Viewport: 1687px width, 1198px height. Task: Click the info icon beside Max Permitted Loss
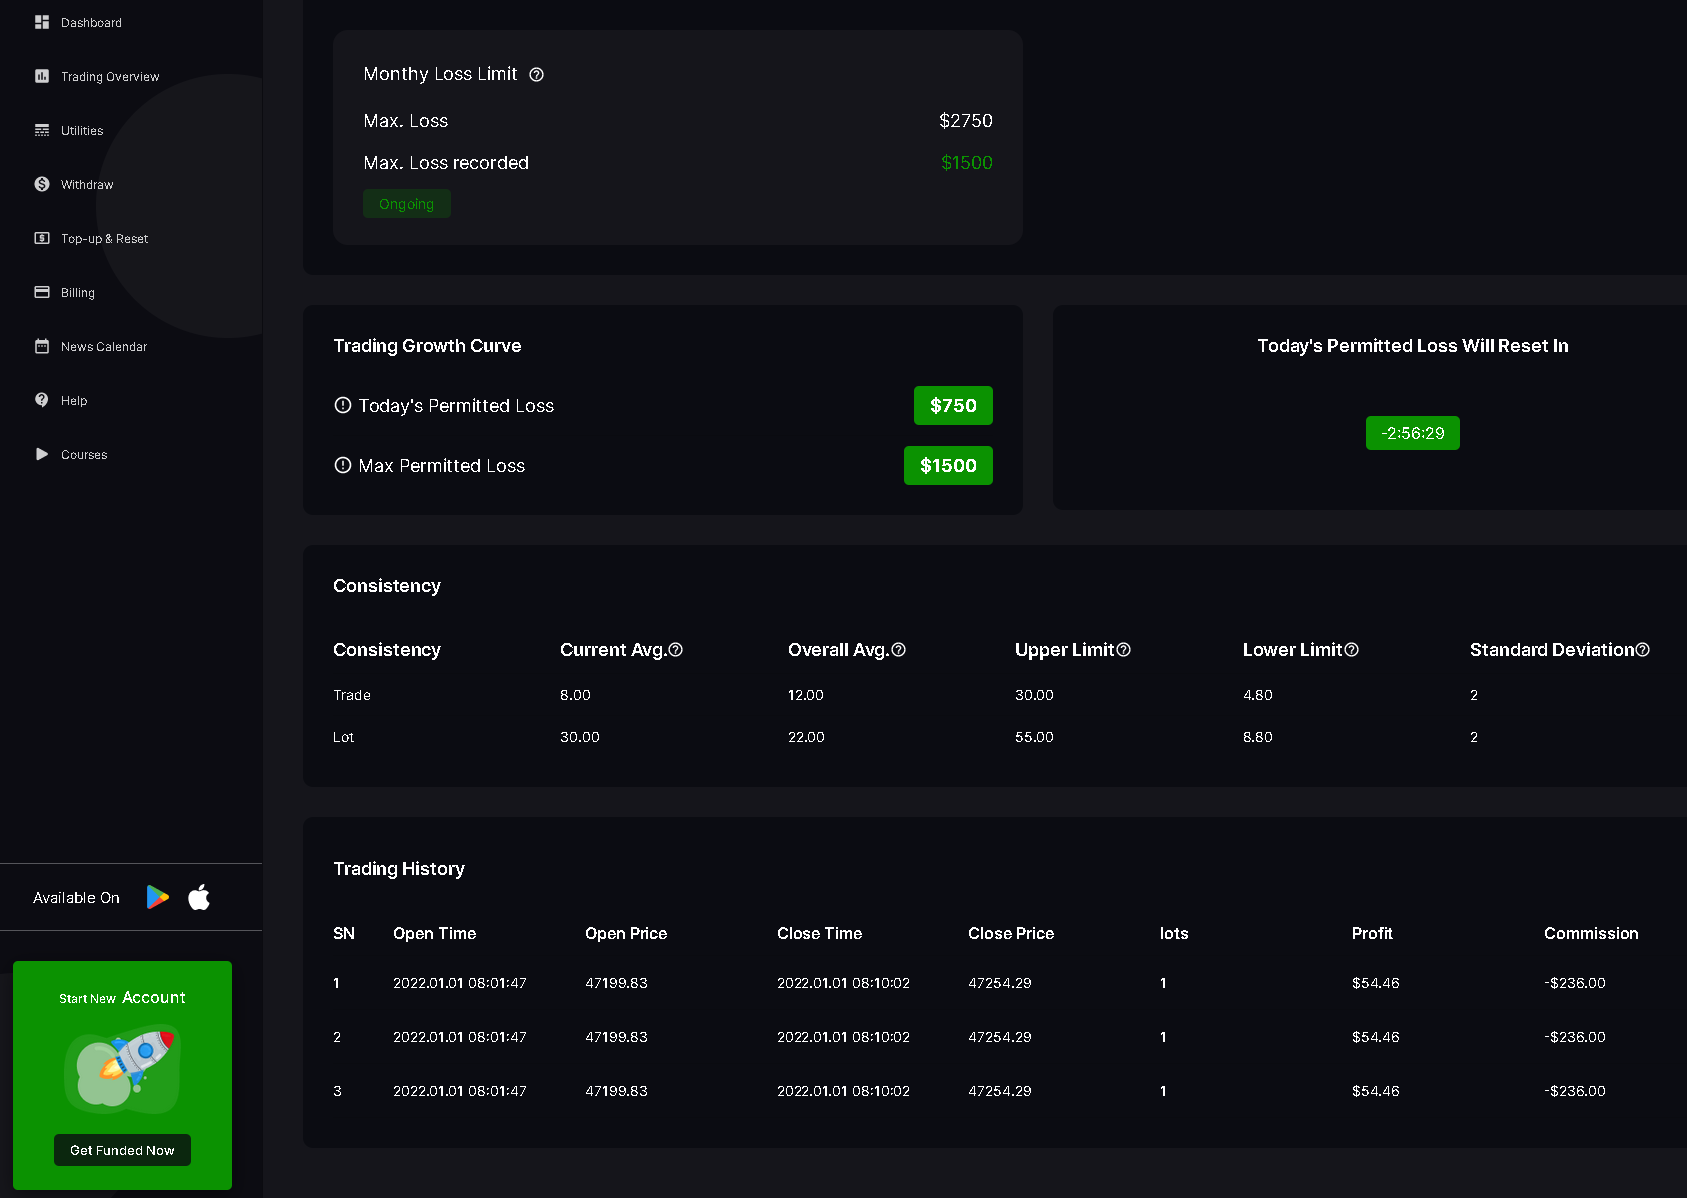342,465
